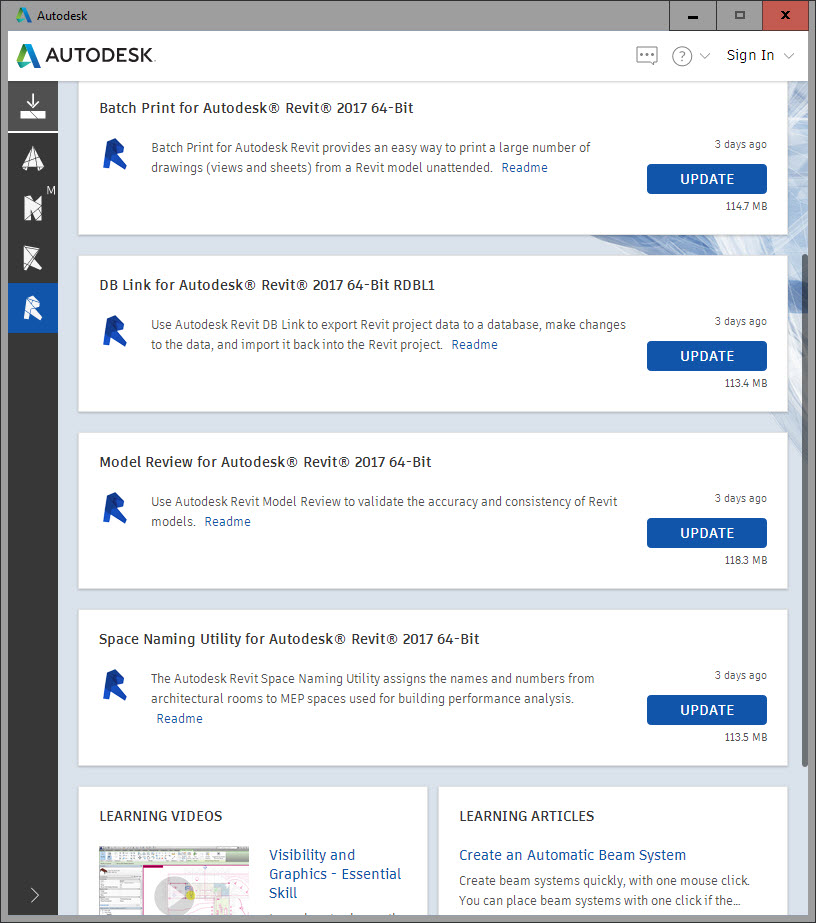
Task: Open Create an Automatic Beam System article
Action: point(572,855)
